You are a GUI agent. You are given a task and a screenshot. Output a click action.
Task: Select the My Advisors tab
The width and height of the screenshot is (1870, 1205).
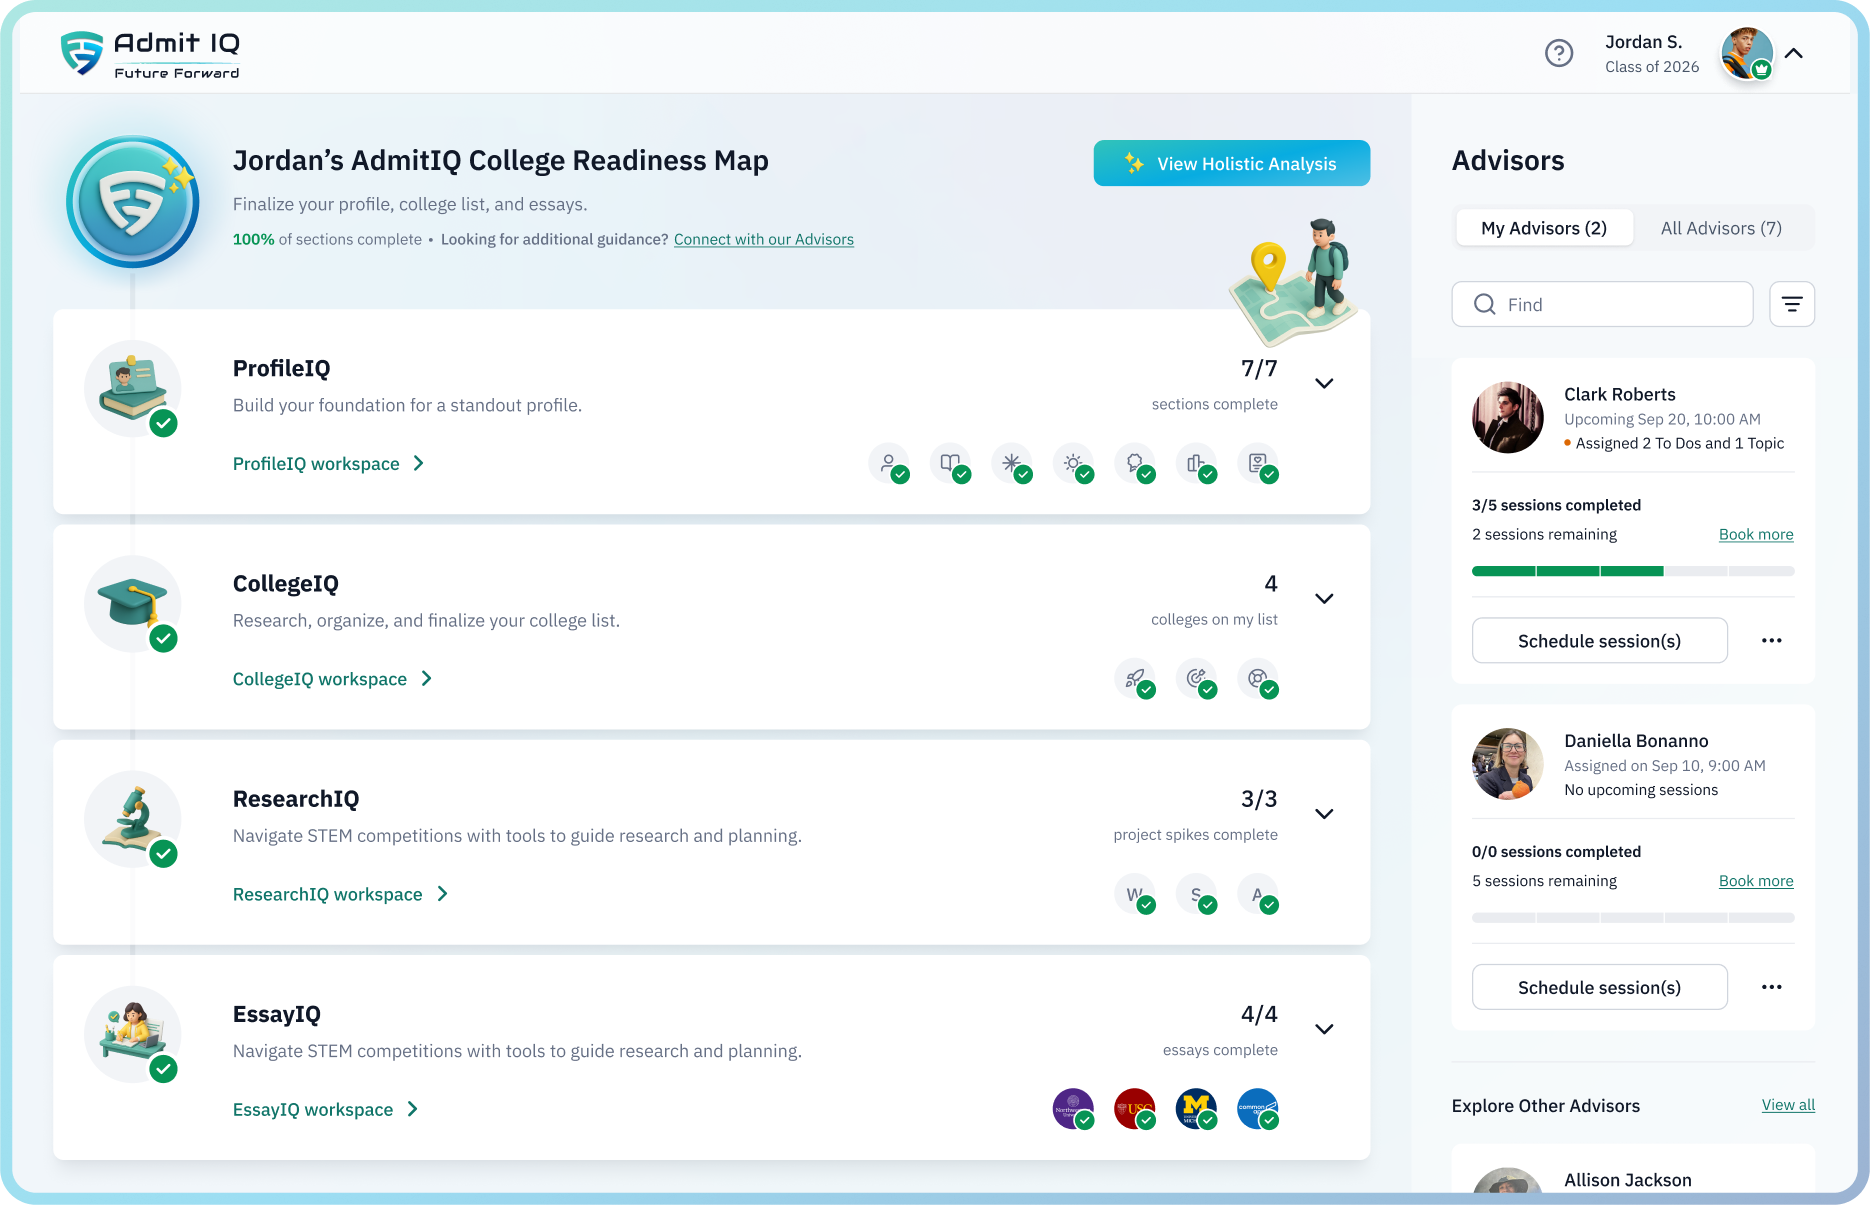[1543, 228]
